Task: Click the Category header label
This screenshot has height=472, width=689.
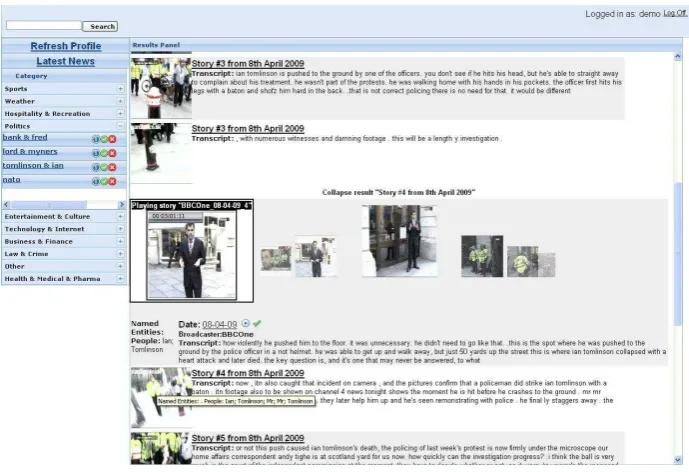Action: click(31, 76)
